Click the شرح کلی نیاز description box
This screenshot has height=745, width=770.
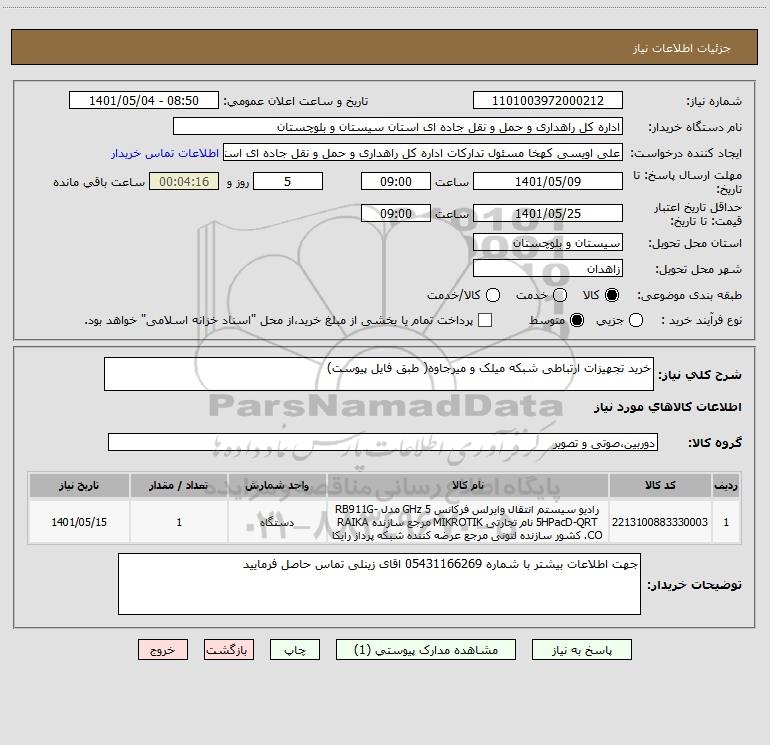pyautogui.click(x=379, y=374)
